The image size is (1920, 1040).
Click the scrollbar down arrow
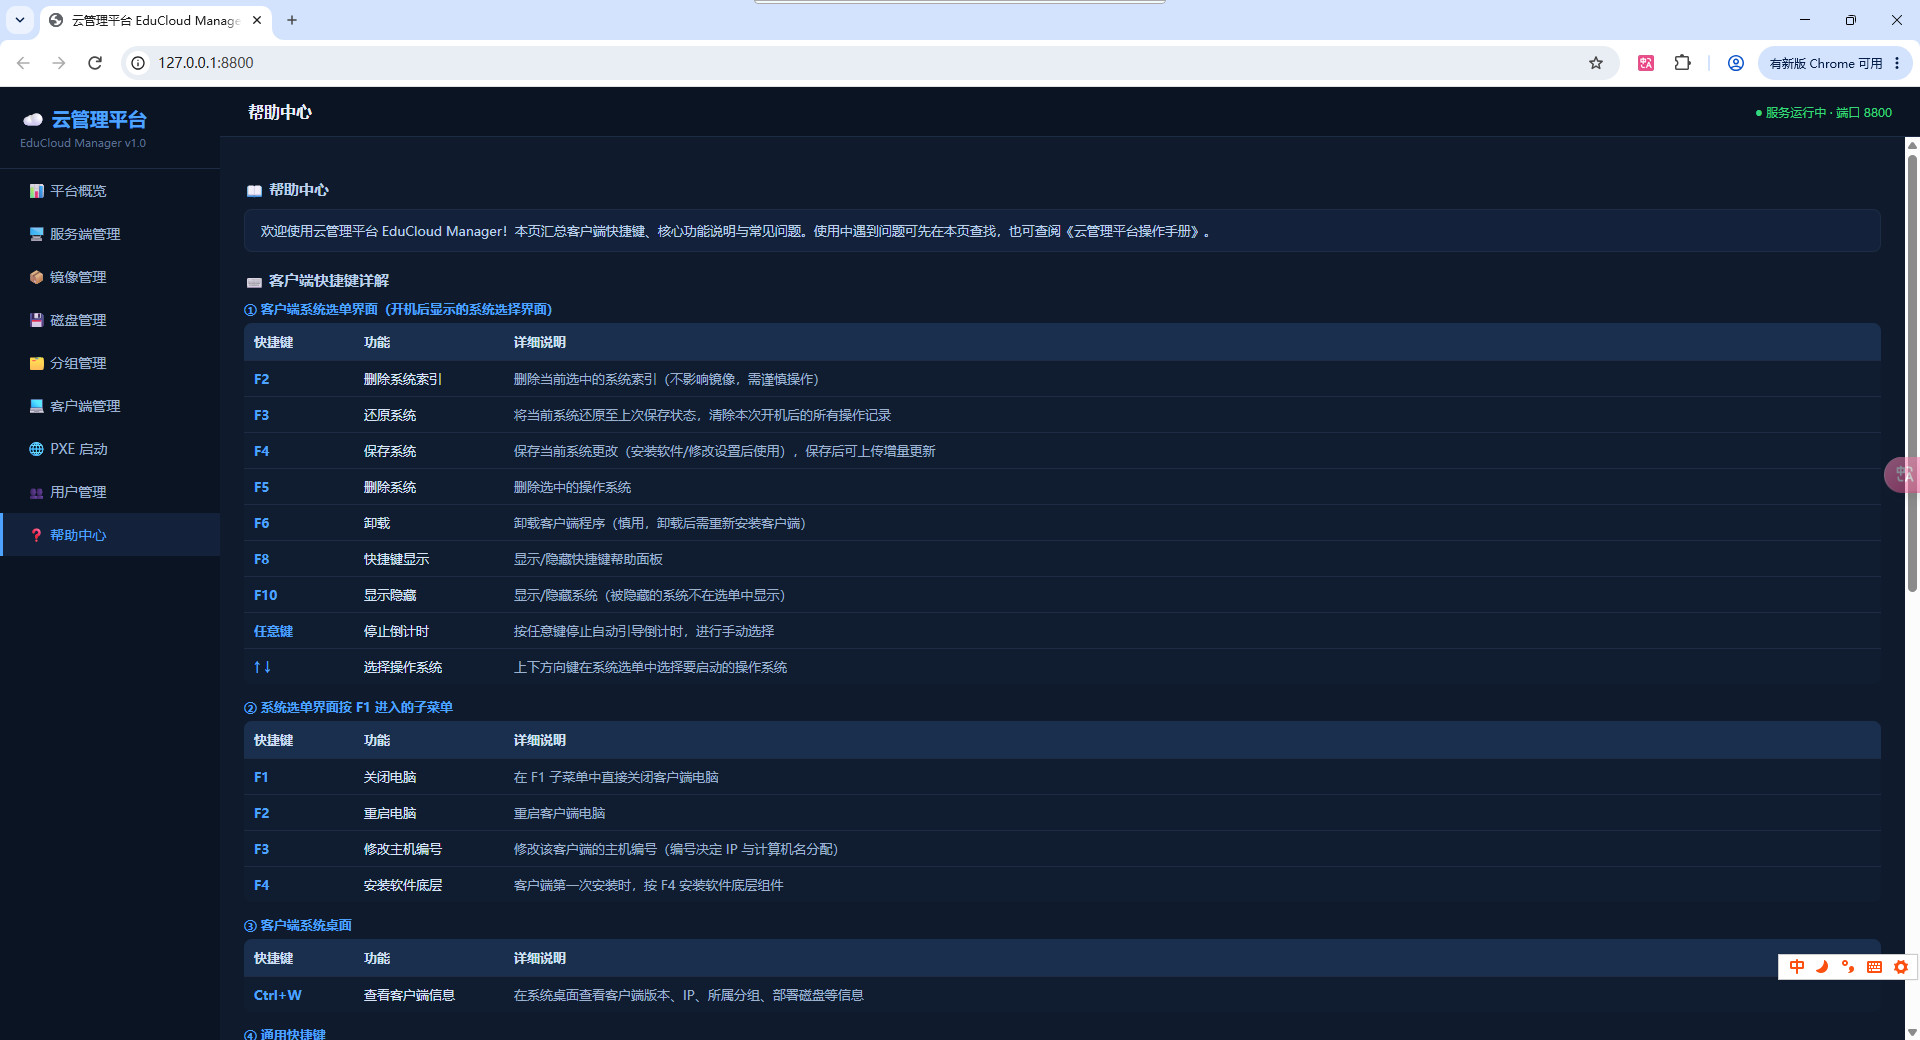point(1912,1032)
